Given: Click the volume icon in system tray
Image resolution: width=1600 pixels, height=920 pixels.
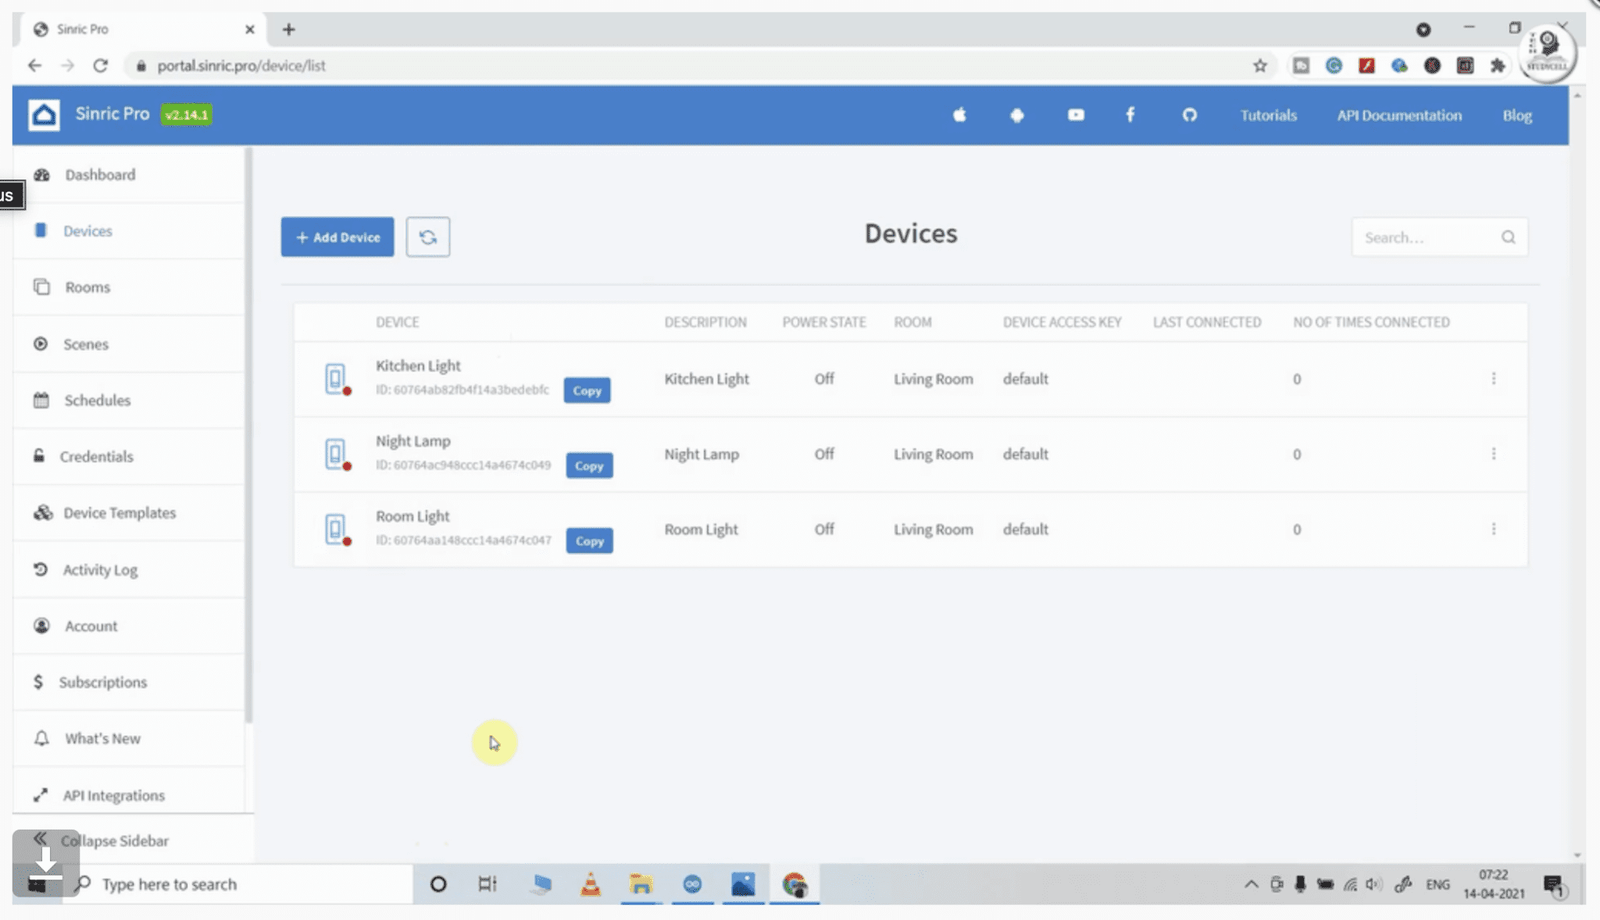Looking at the screenshot, I should click(x=1374, y=884).
